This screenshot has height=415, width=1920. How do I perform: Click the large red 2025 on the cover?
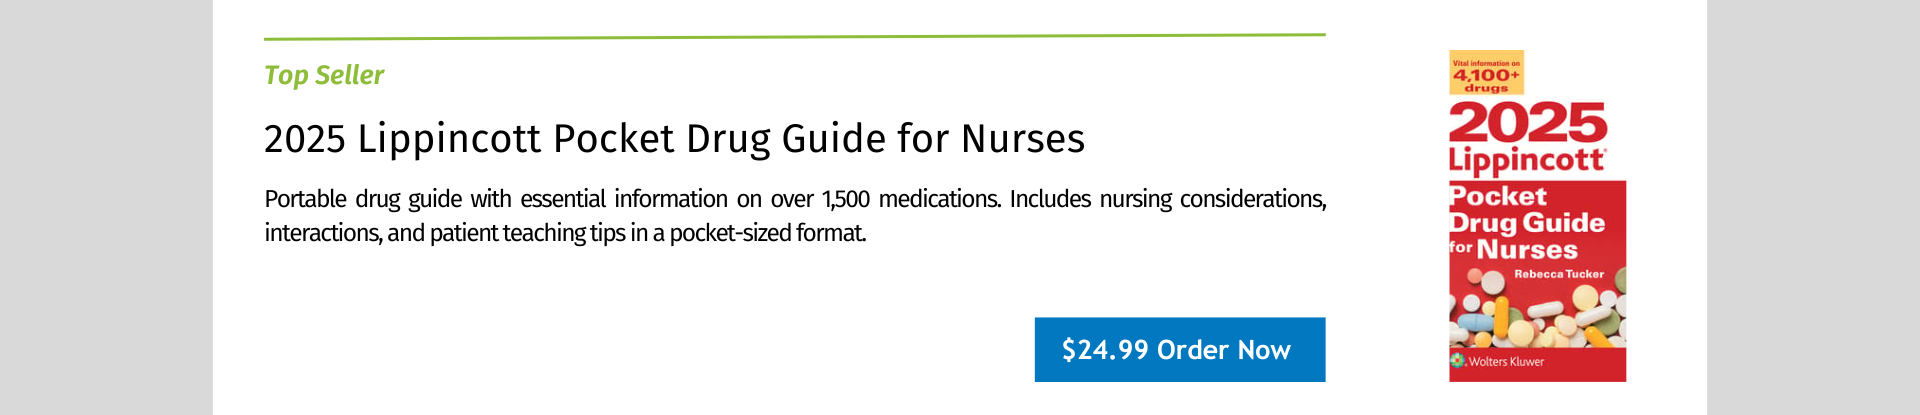coord(1528,122)
